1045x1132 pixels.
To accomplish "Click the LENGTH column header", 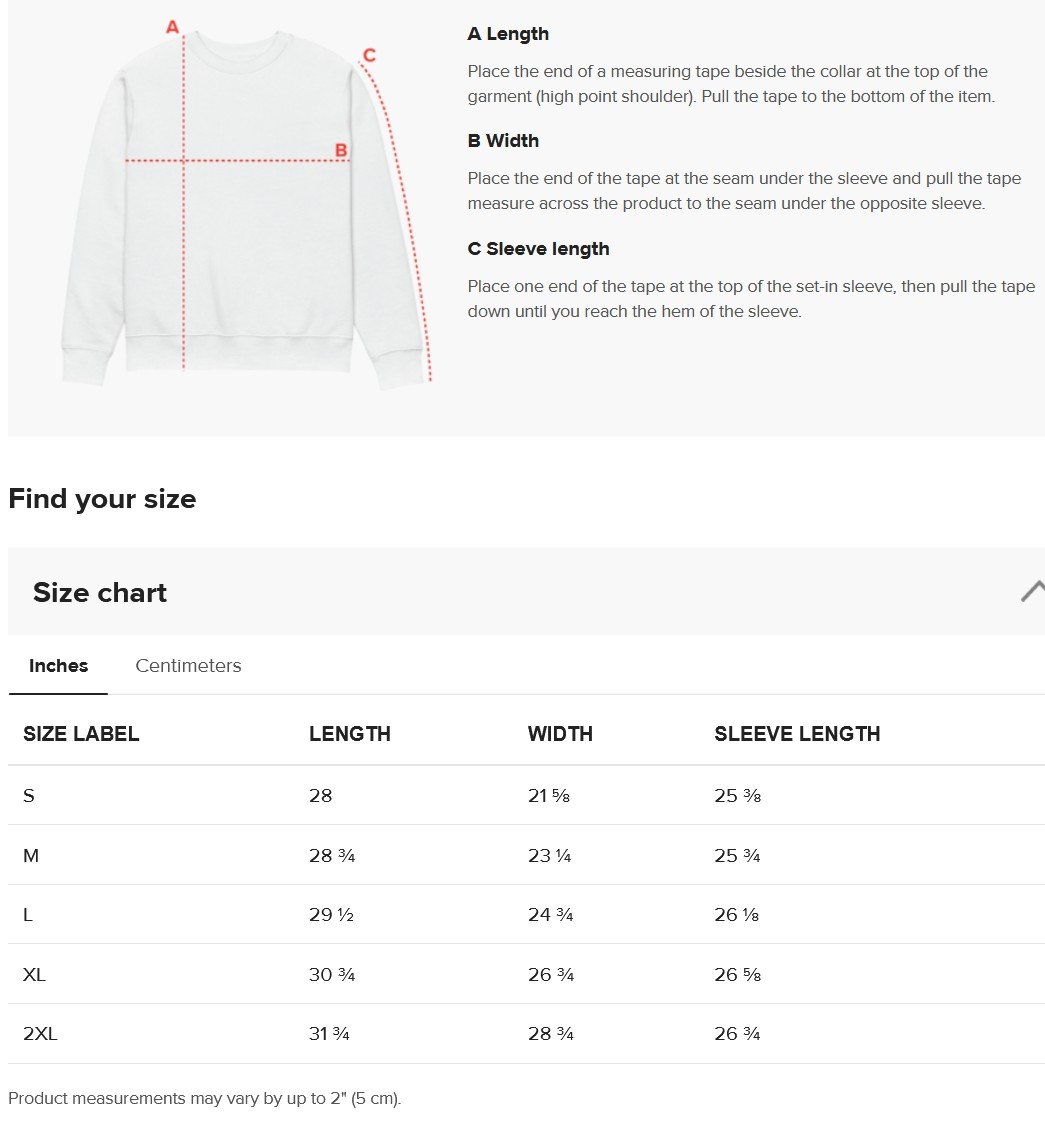I will pyautogui.click(x=350, y=733).
